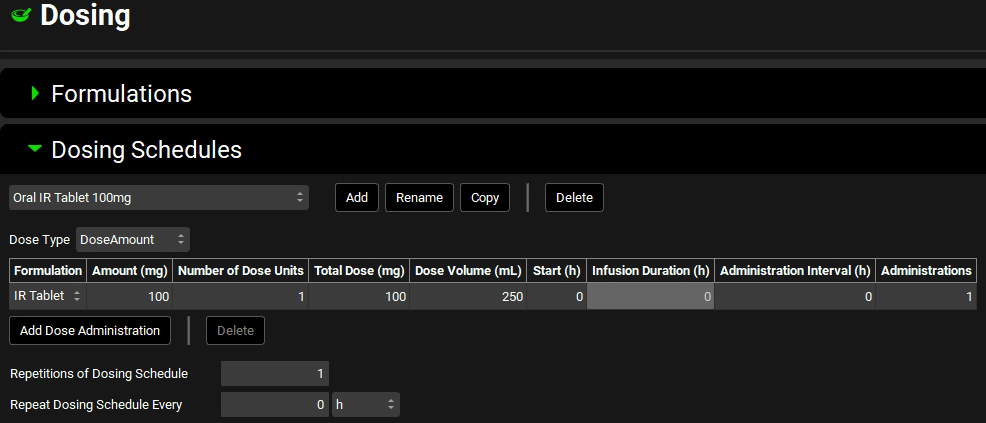Click the Dose Volume cell showing 250
986x423 pixels.
467,296
